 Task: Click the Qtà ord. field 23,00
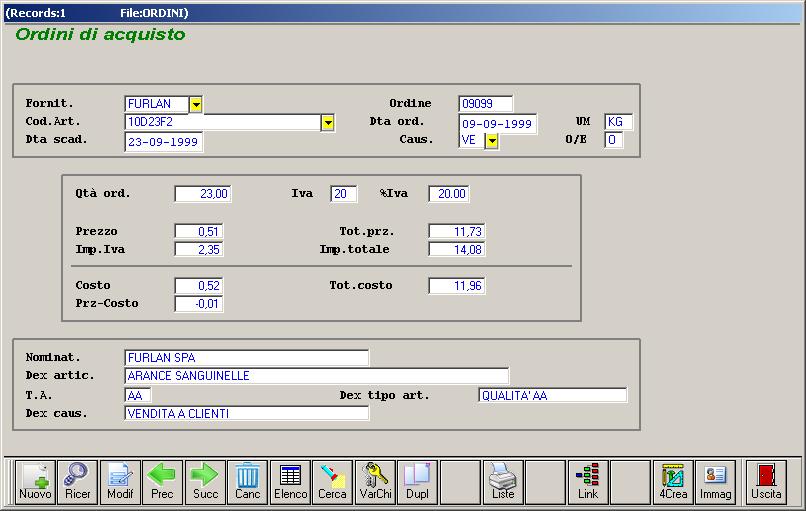pos(203,194)
